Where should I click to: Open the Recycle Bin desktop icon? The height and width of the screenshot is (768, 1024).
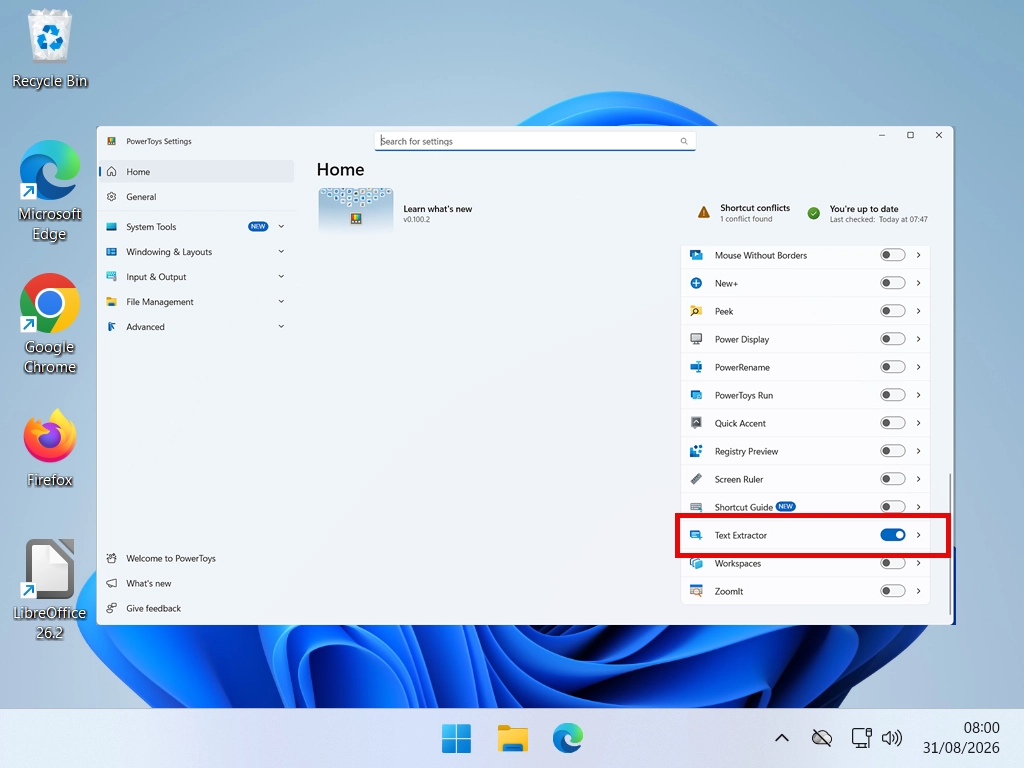click(x=50, y=50)
